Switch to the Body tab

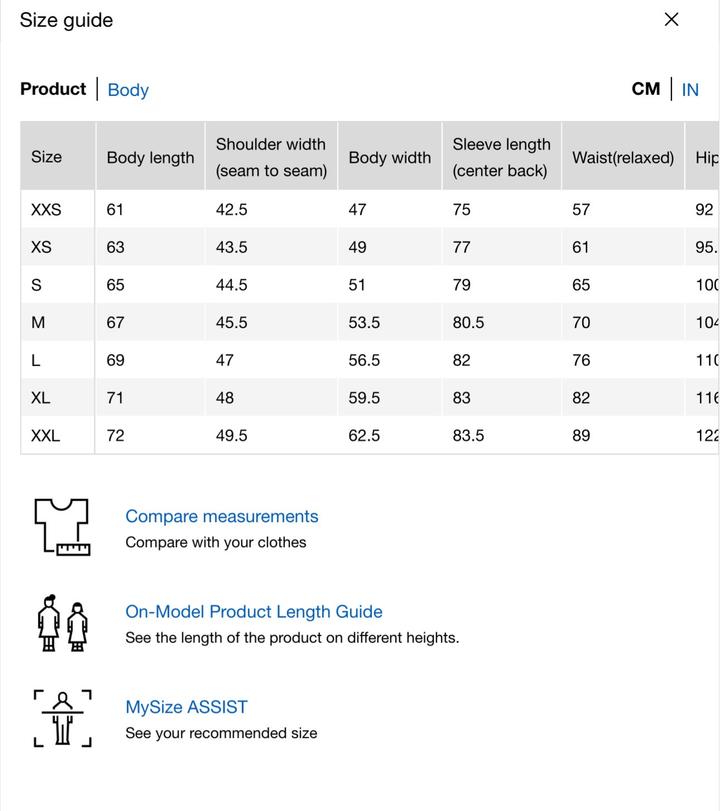coord(128,90)
